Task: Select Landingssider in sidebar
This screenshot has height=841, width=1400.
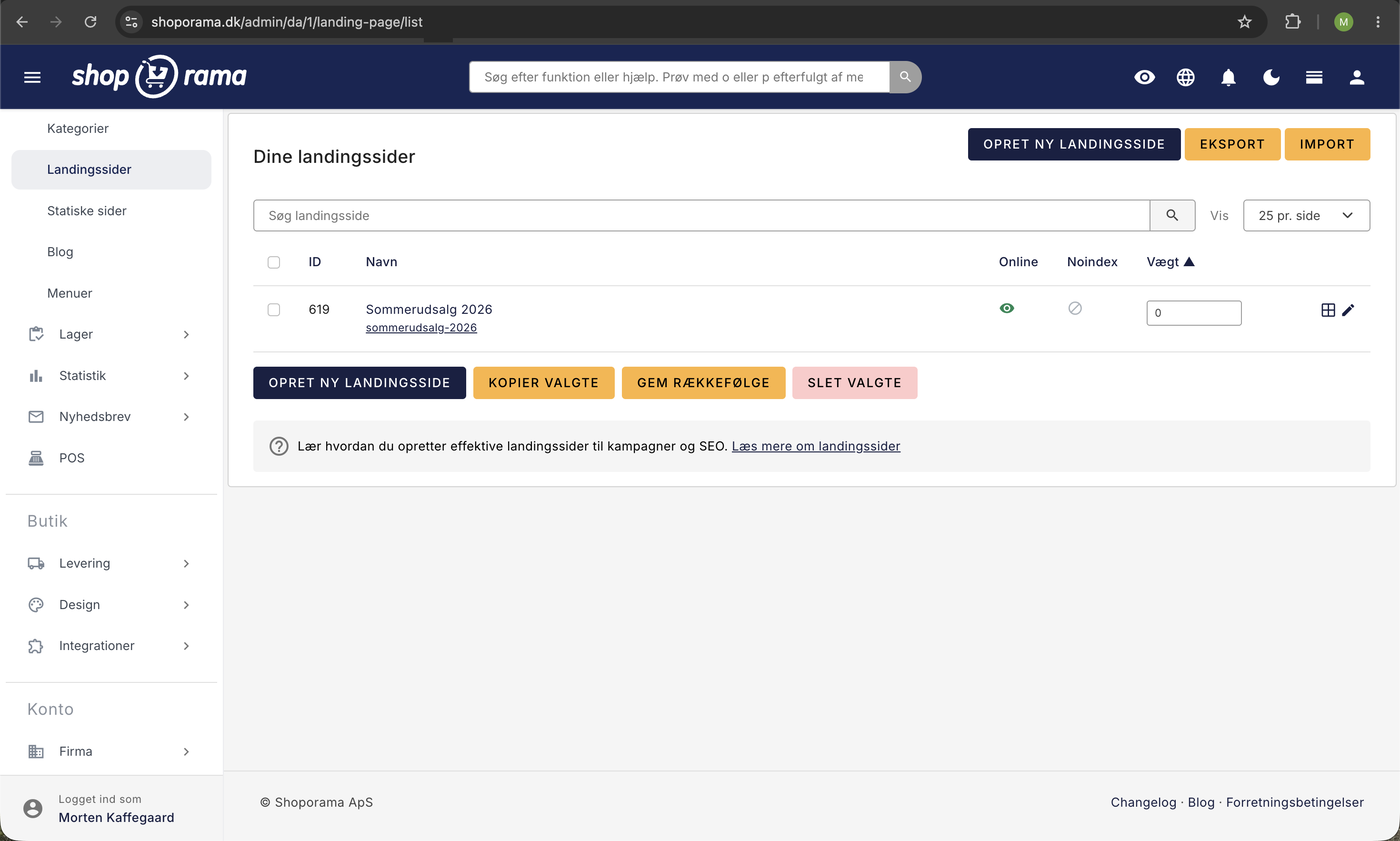Action: (x=111, y=169)
